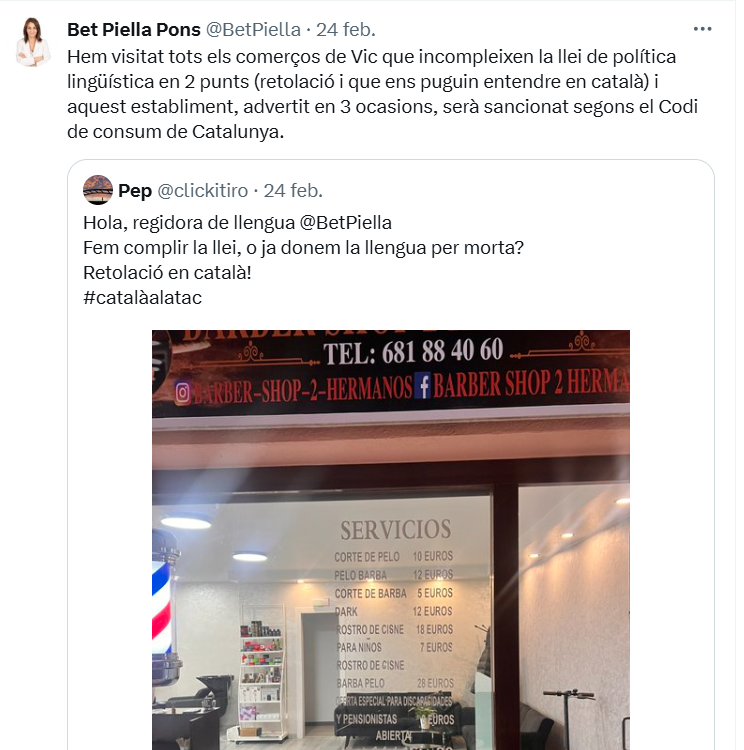The height and width of the screenshot is (750, 744).
Task: Open the quoted tweet line 'Retolació en català!'
Action: 167,273
